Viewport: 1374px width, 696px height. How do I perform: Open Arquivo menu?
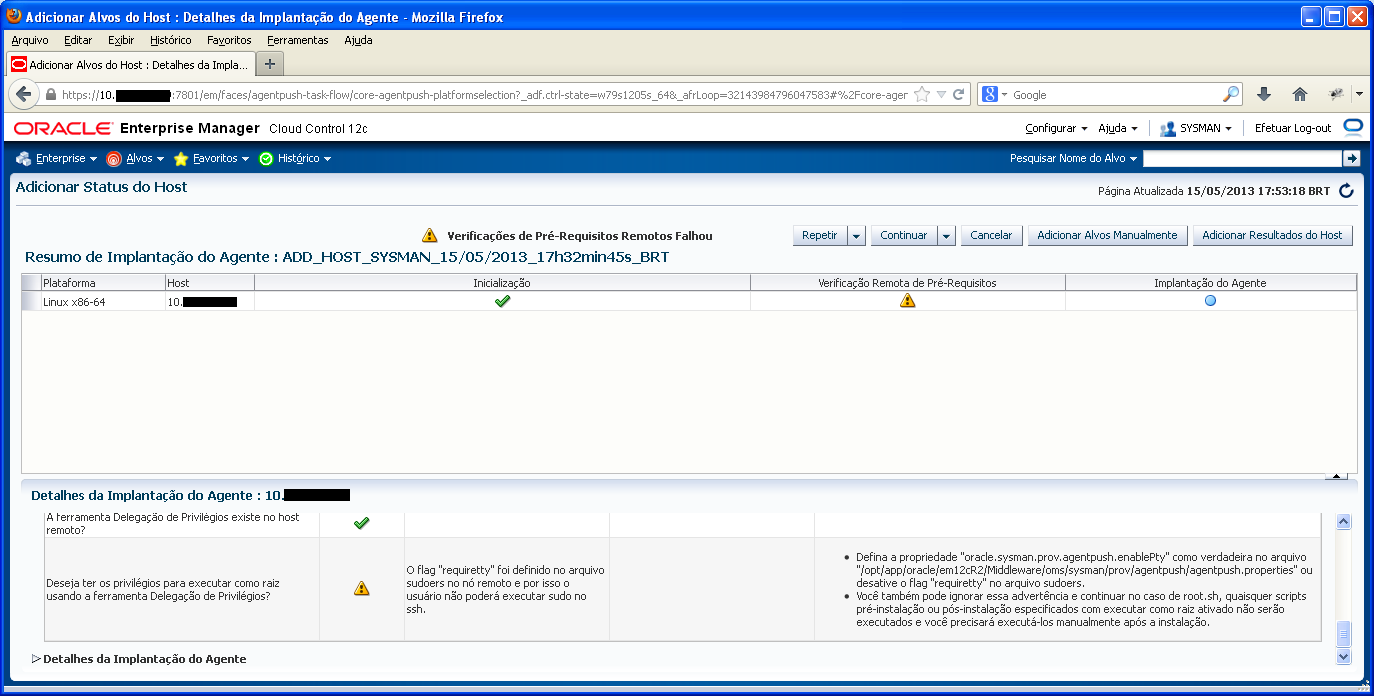[30, 40]
